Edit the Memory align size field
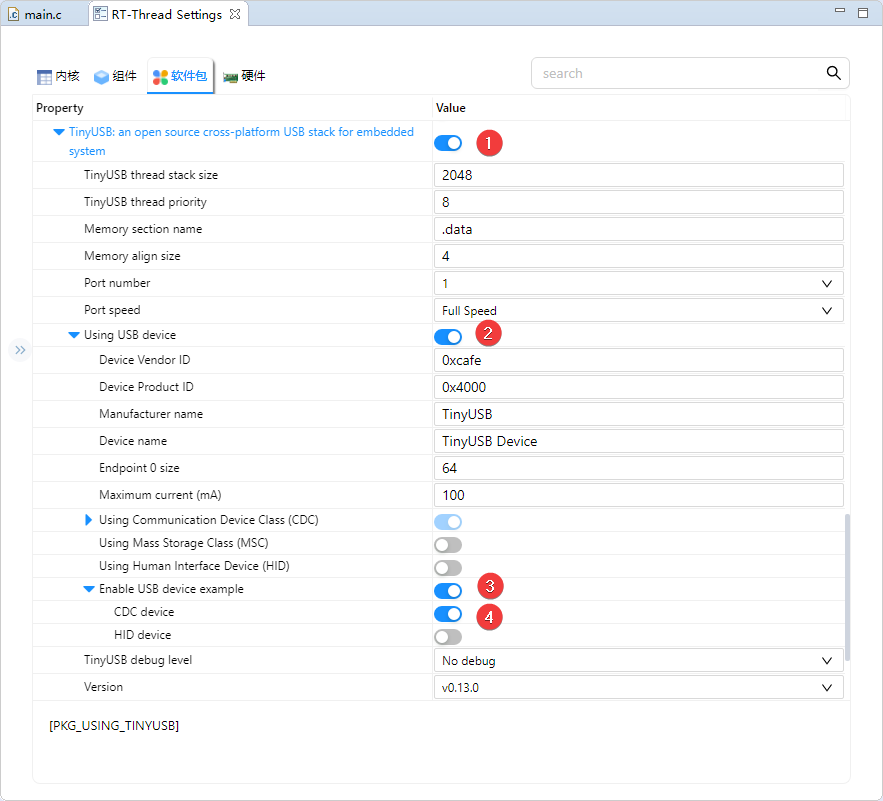883x801 pixels. (x=639, y=256)
